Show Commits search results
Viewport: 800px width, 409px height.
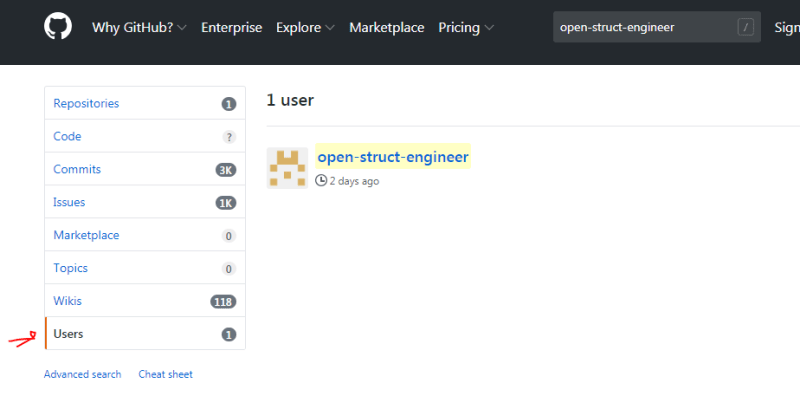click(145, 169)
